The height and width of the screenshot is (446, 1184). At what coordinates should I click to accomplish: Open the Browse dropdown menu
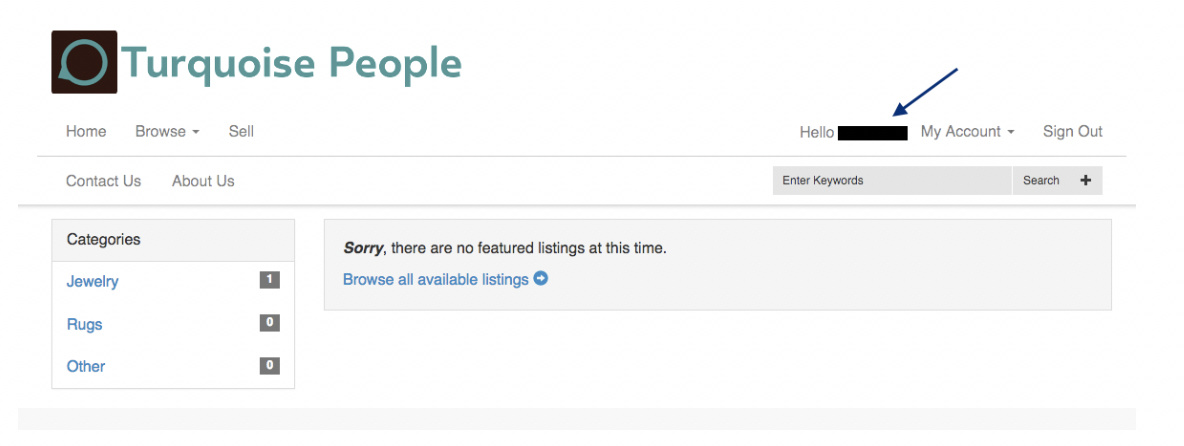[x=167, y=131]
